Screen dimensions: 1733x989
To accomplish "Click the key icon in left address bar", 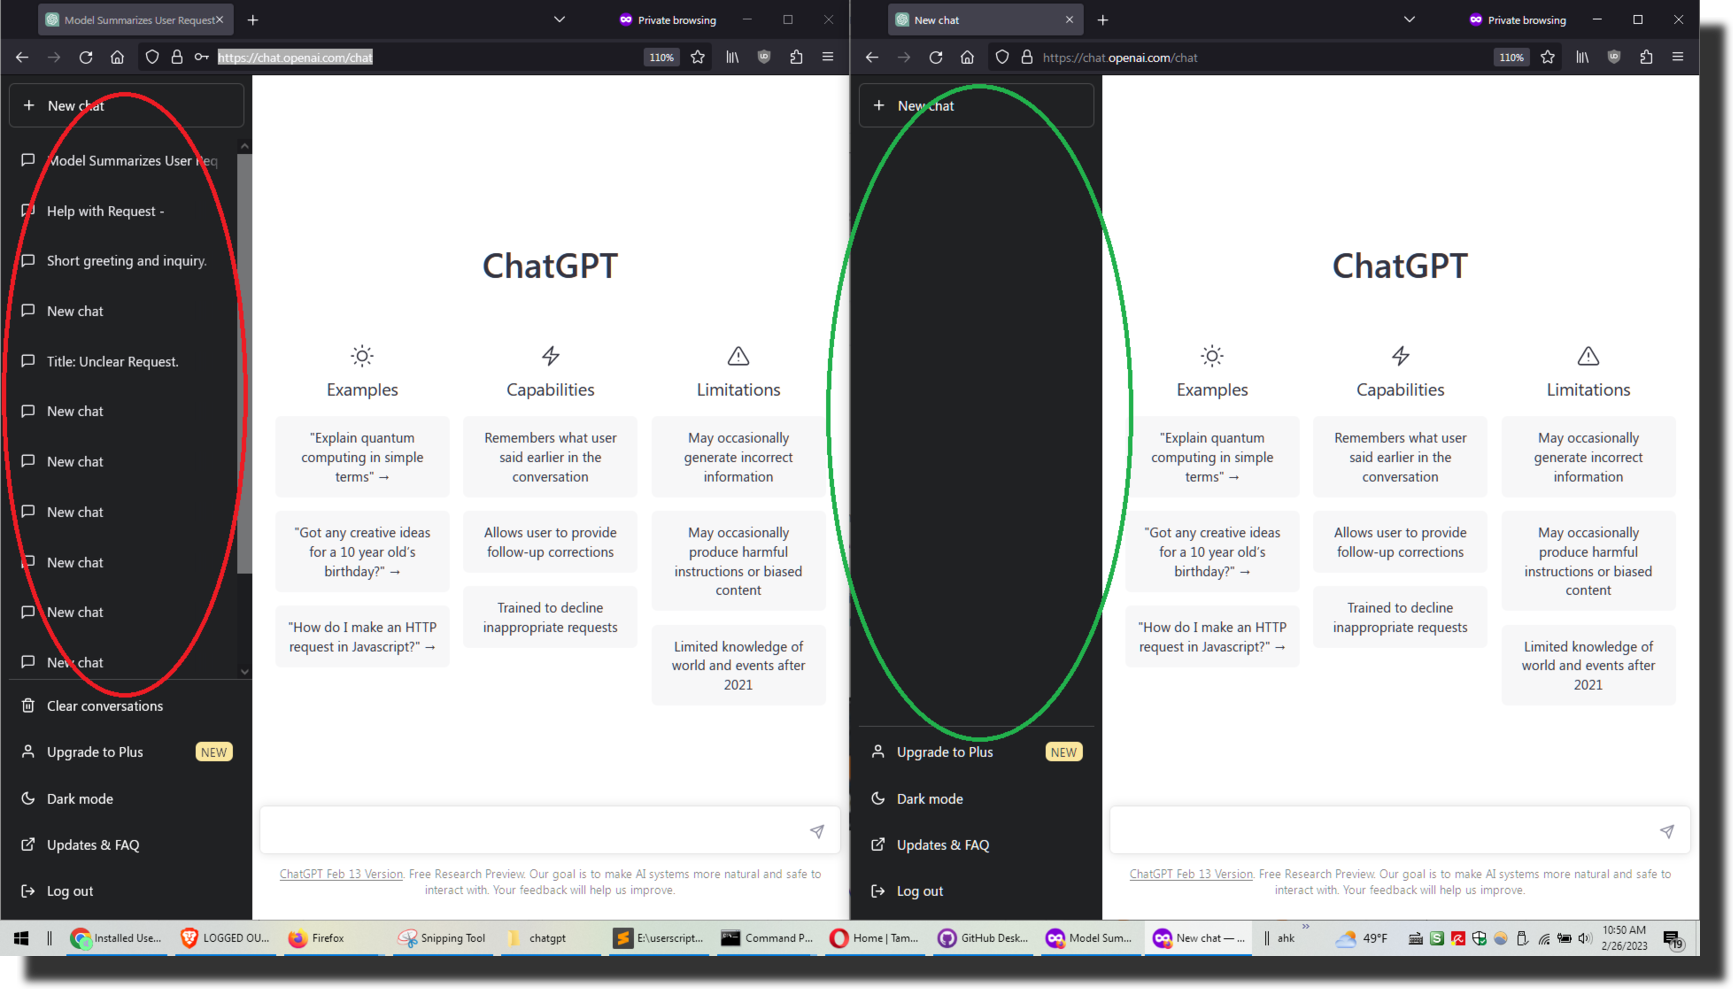I will (201, 57).
